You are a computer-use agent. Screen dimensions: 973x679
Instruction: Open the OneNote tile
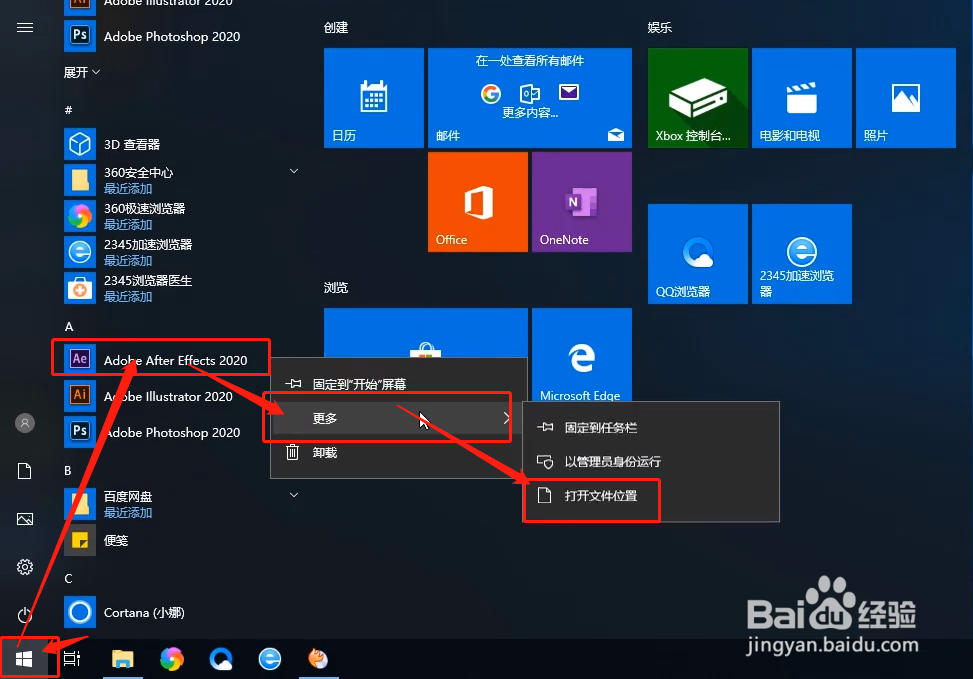tap(581, 202)
